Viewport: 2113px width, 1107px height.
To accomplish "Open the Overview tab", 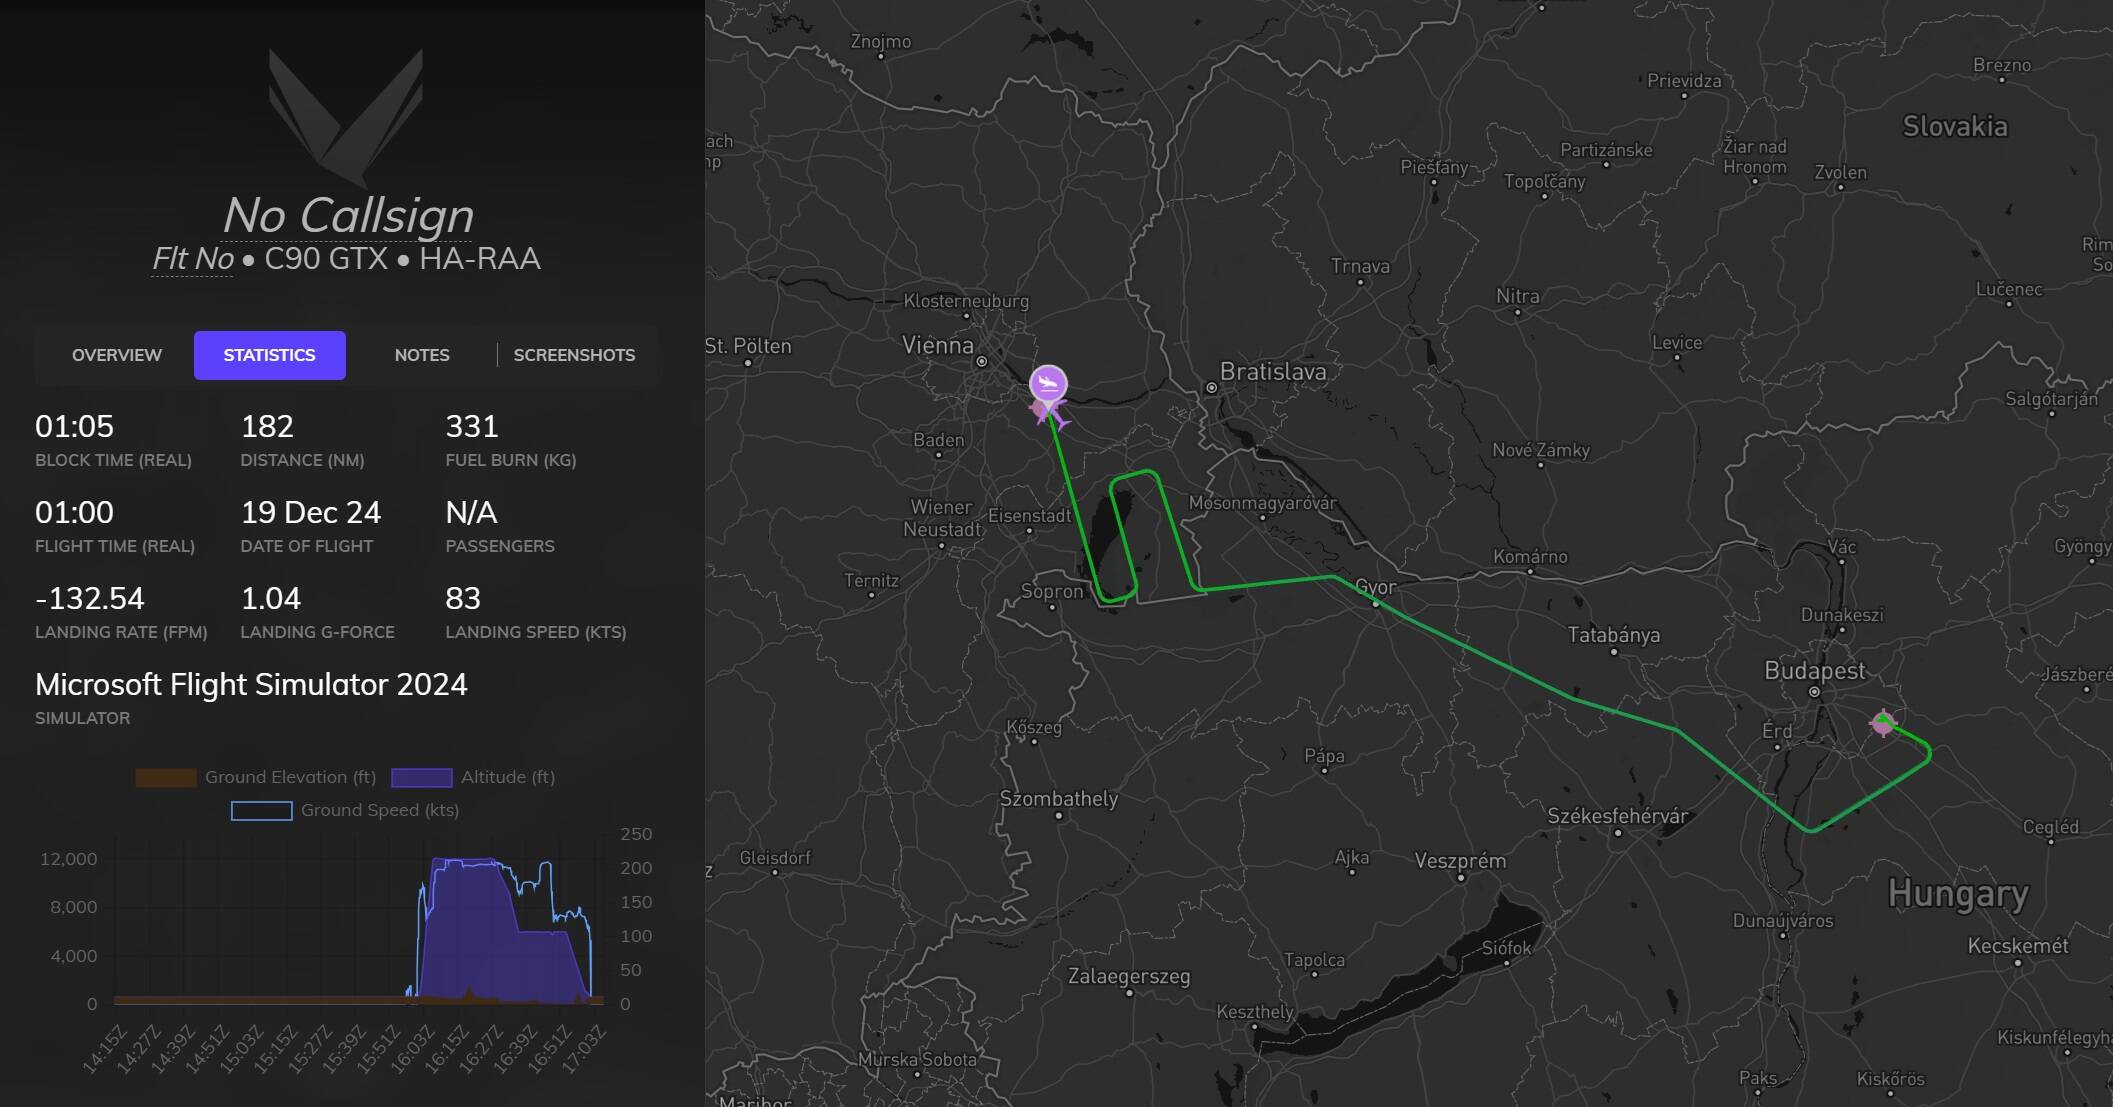I will (116, 355).
